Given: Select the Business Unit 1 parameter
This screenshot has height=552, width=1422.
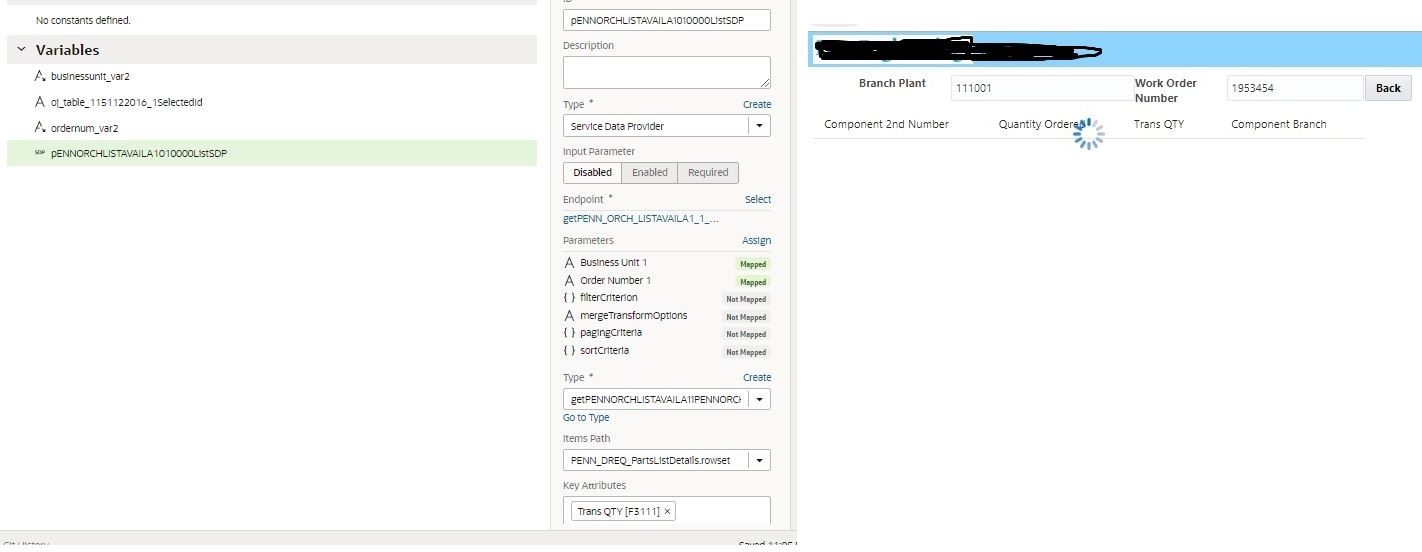Looking at the screenshot, I should [x=613, y=263].
